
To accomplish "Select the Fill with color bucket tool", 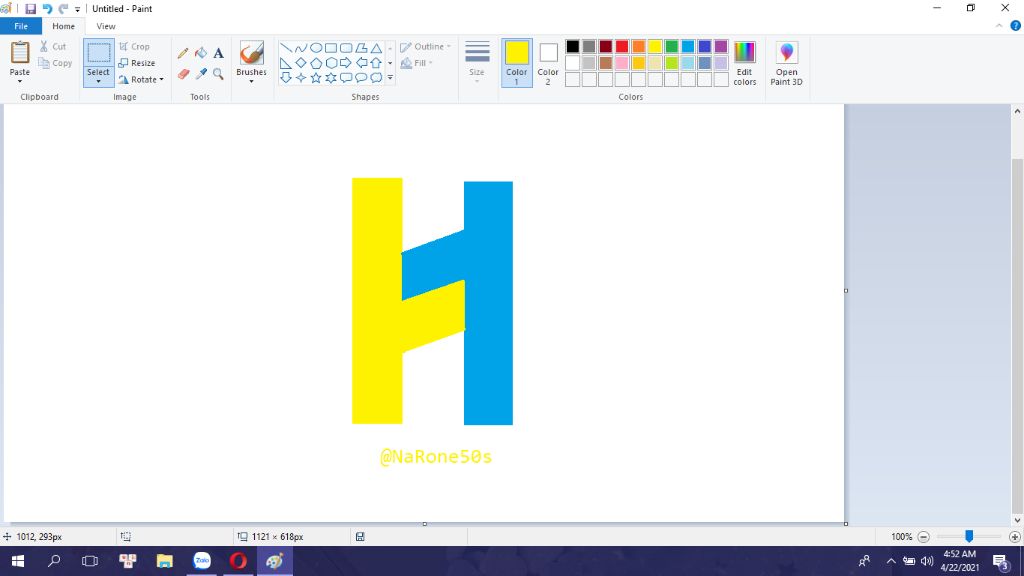I will coord(201,54).
